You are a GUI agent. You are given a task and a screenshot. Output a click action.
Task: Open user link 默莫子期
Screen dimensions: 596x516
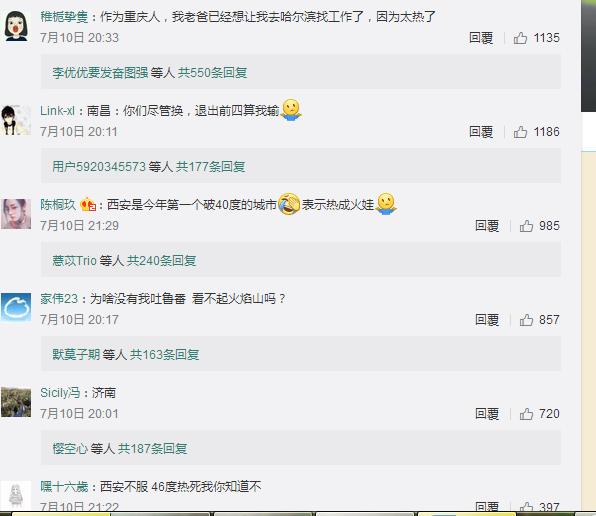[x=76, y=354]
